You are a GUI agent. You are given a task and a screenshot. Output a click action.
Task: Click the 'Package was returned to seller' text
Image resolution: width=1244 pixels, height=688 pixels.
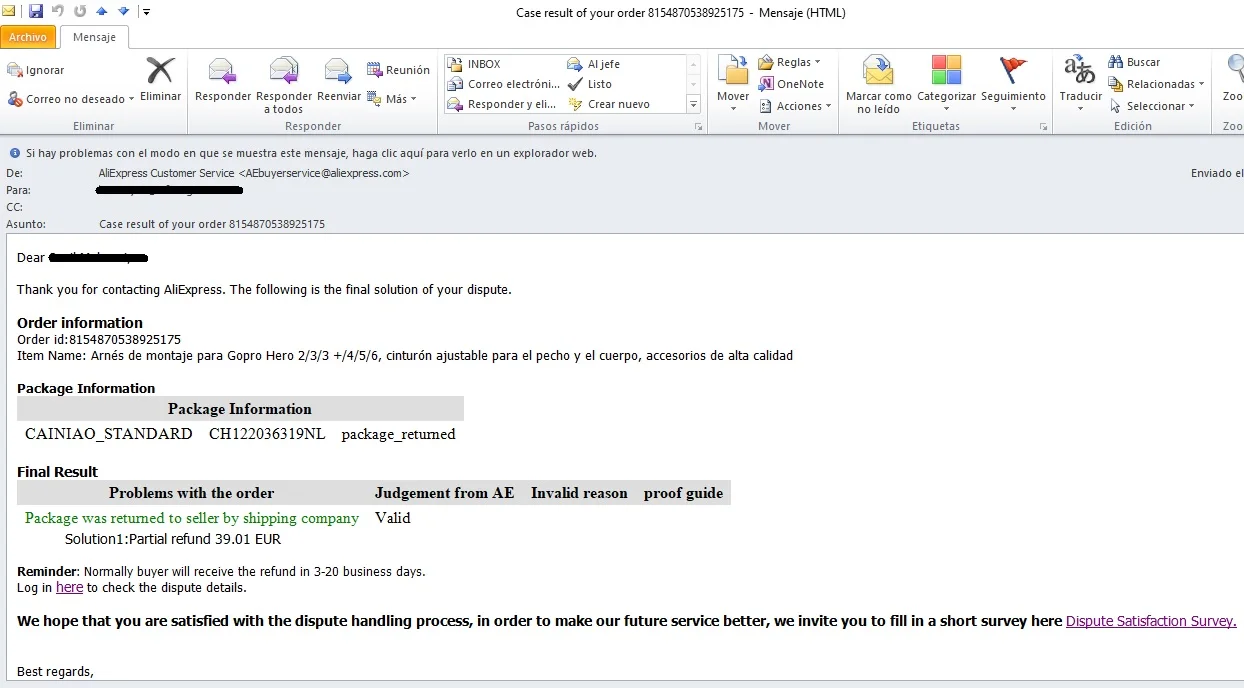tap(192, 518)
